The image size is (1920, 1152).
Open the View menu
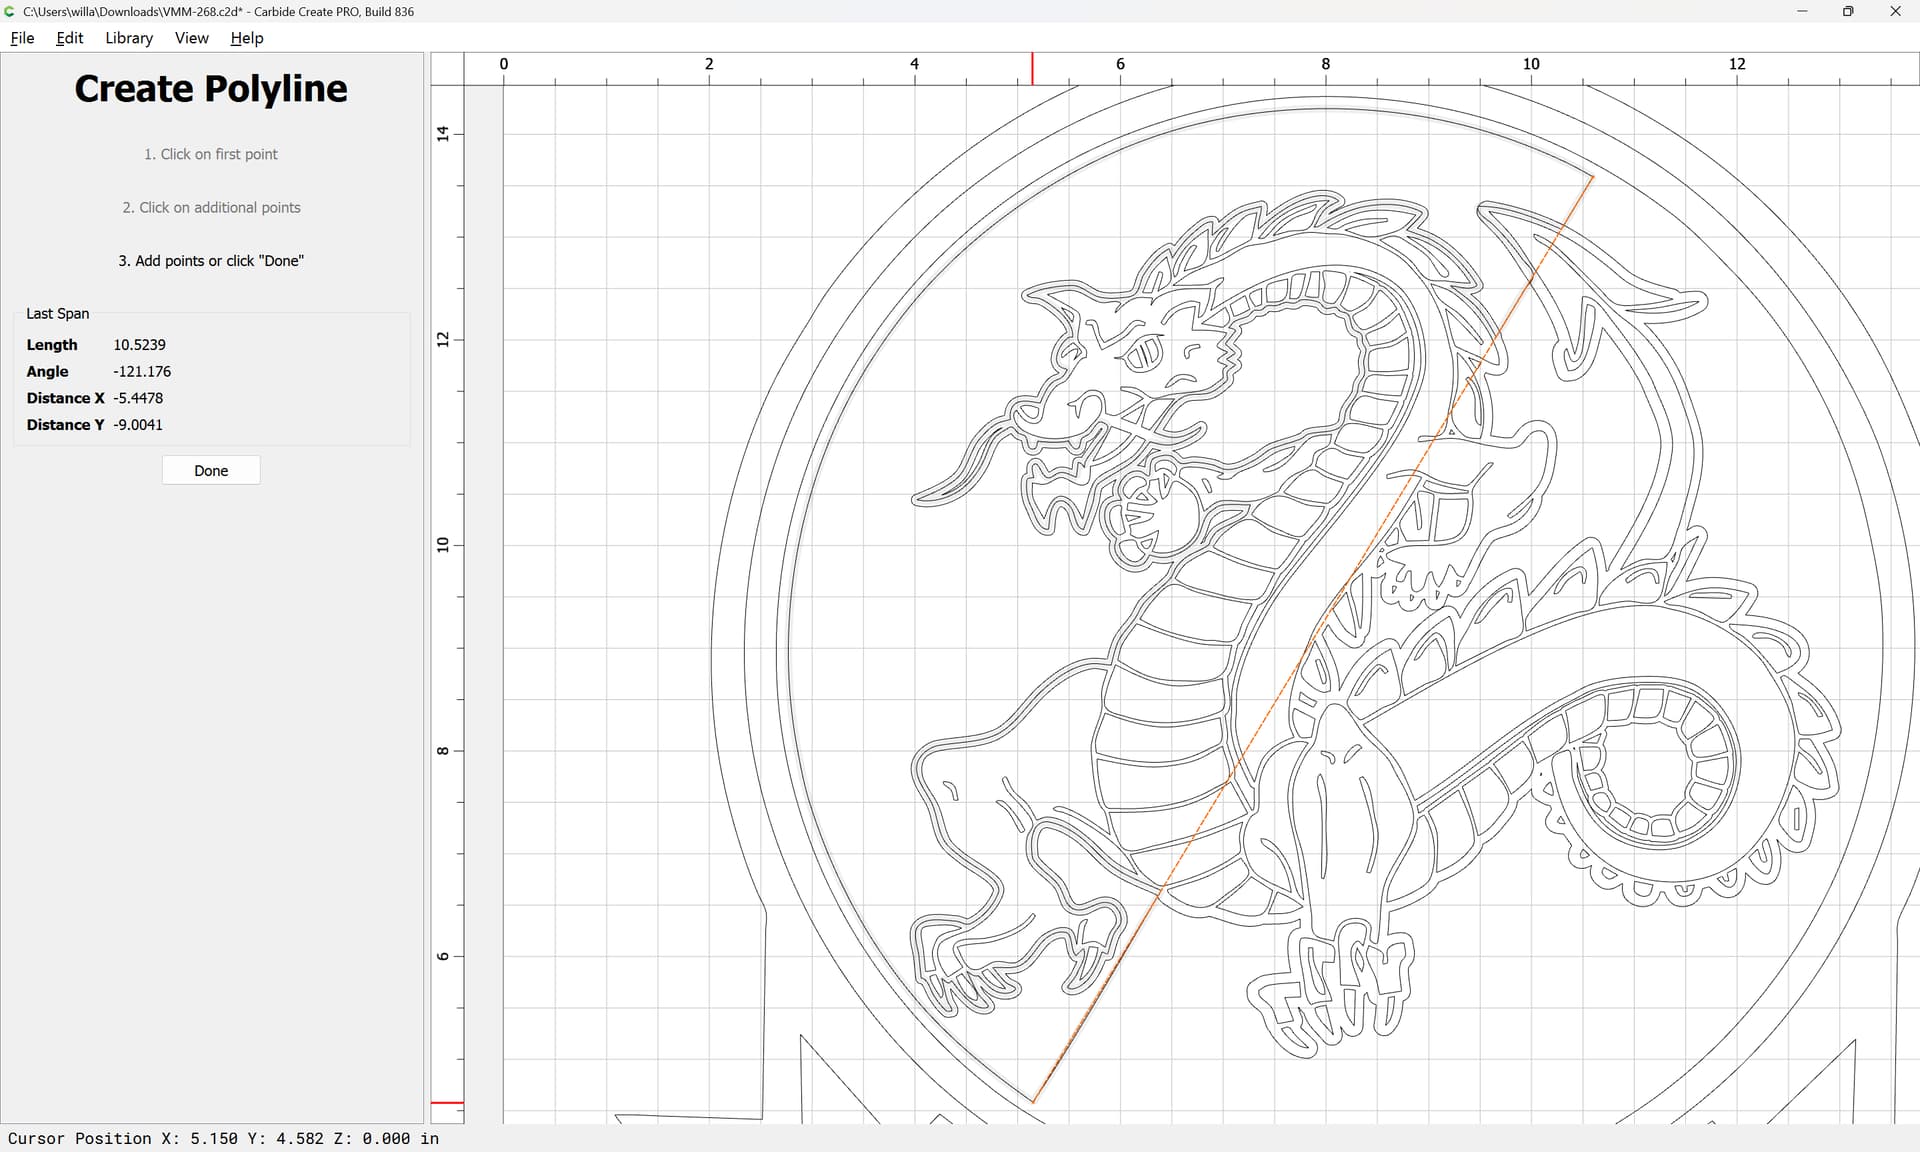tap(191, 38)
